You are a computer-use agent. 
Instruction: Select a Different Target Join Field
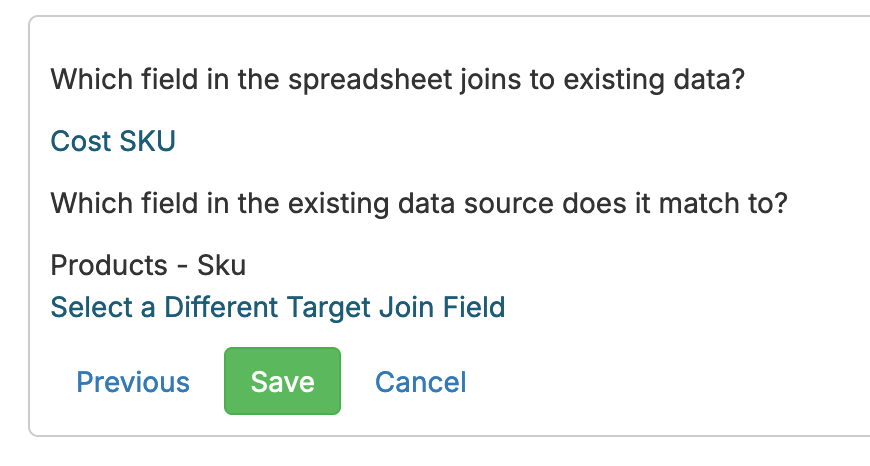tap(278, 307)
